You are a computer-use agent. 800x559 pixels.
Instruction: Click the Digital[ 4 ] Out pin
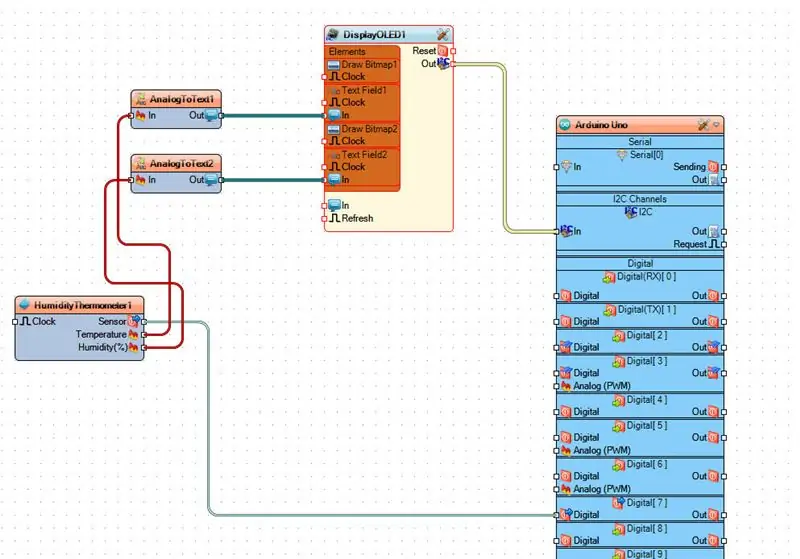[x=724, y=412]
